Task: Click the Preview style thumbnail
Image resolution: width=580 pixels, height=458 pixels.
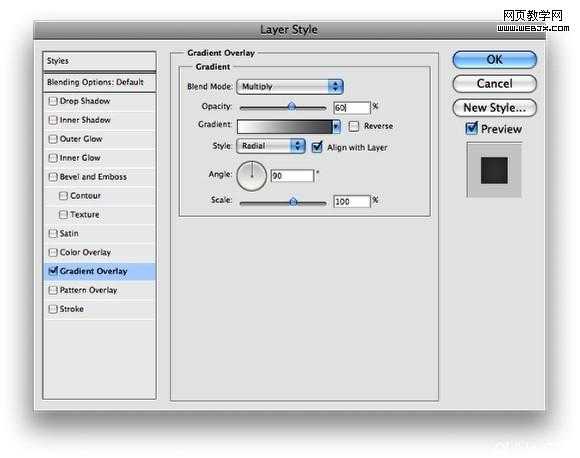Action: tap(494, 170)
